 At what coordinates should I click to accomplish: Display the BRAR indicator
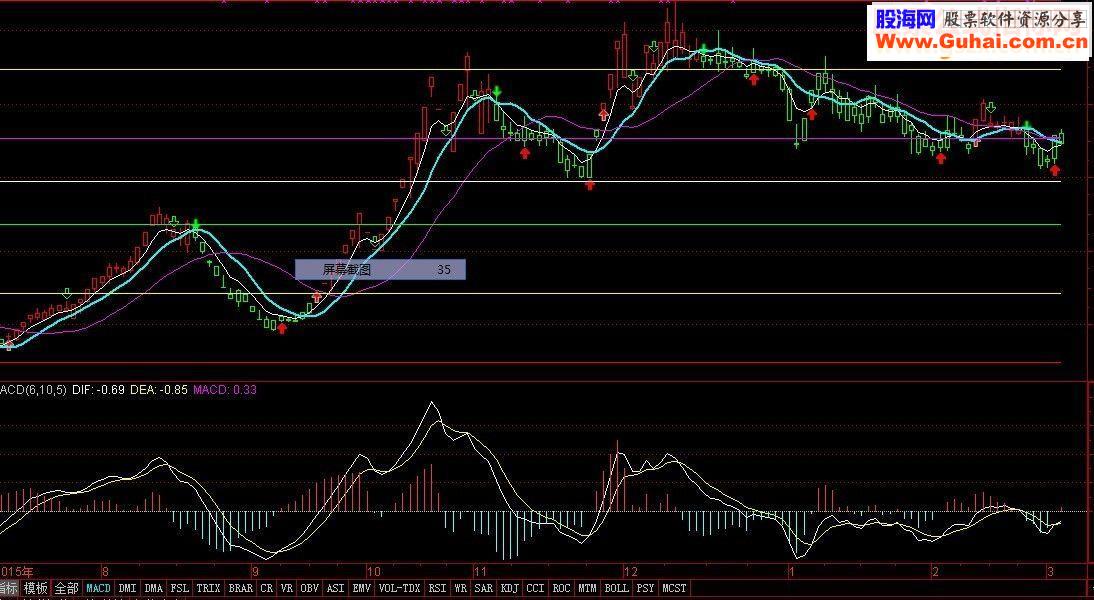point(241,588)
